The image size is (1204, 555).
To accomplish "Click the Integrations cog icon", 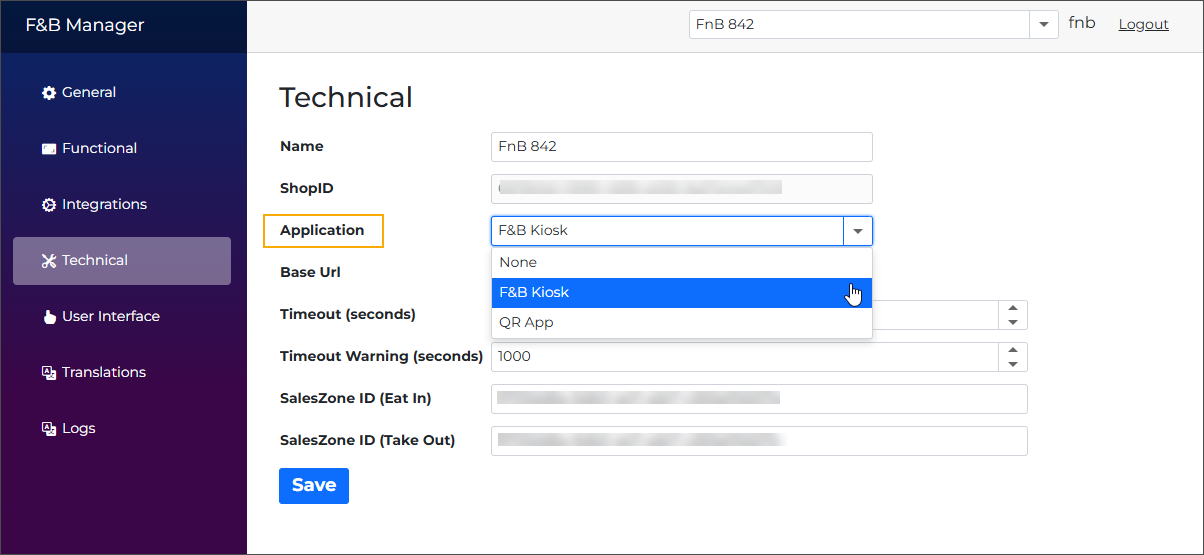I will pyautogui.click(x=49, y=205).
